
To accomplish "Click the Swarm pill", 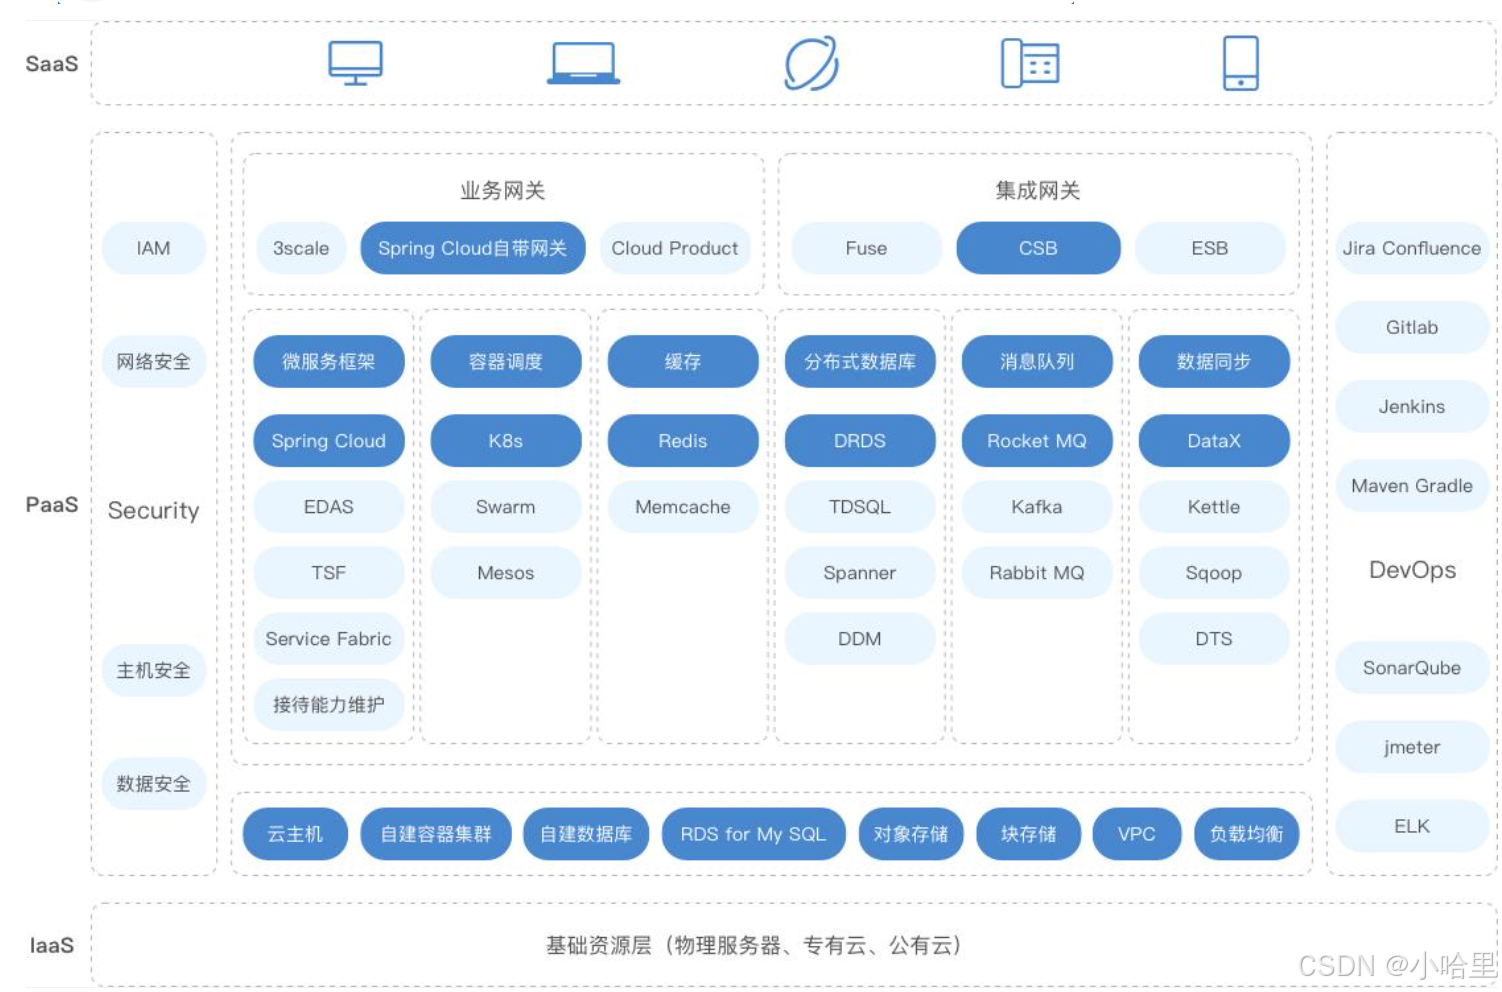I will (506, 507).
